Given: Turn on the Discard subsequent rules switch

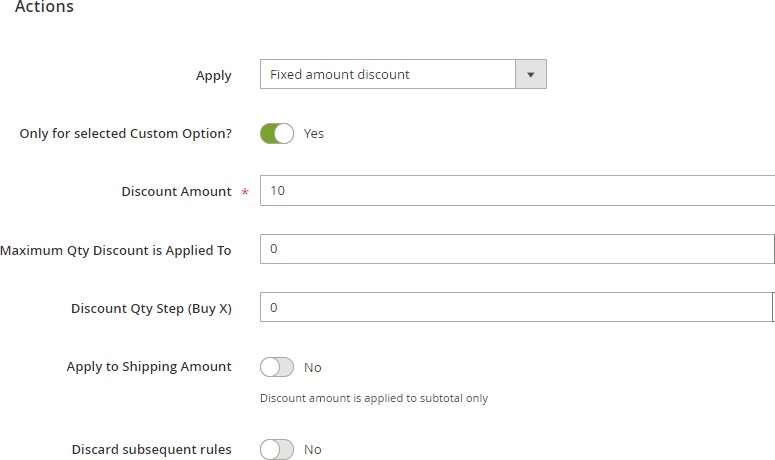Looking at the screenshot, I should click(277, 450).
